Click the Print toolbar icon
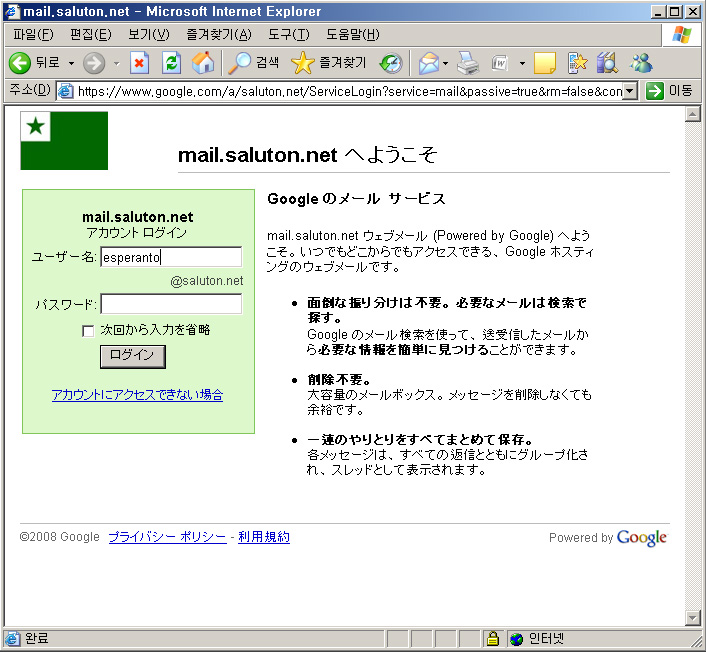 pos(468,63)
